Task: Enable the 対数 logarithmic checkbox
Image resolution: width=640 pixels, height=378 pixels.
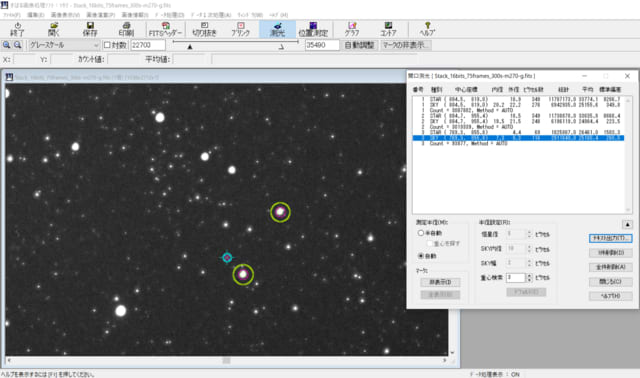Action: coord(107,45)
